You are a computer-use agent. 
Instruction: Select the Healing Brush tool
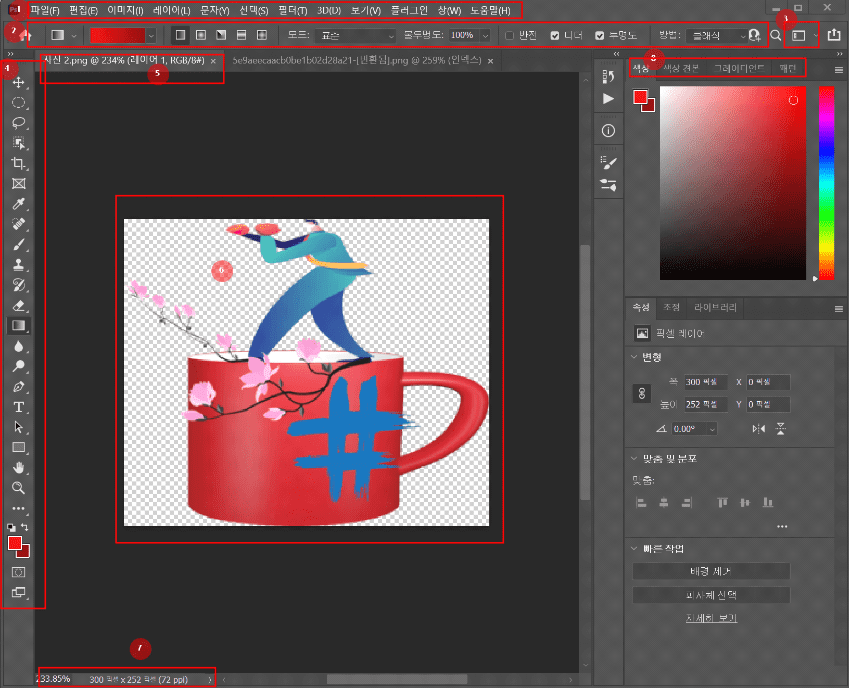[18, 224]
